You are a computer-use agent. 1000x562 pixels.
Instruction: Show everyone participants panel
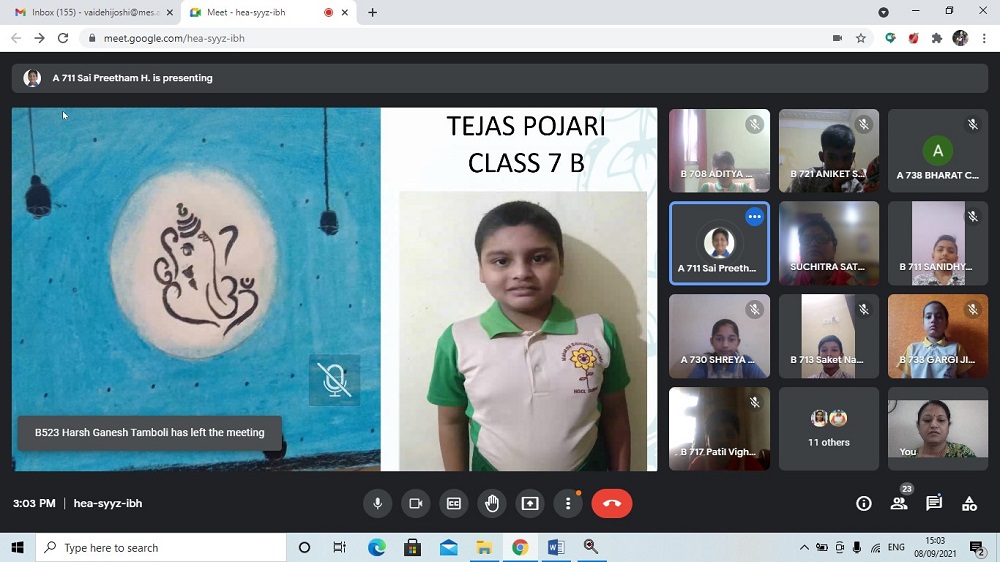click(899, 504)
